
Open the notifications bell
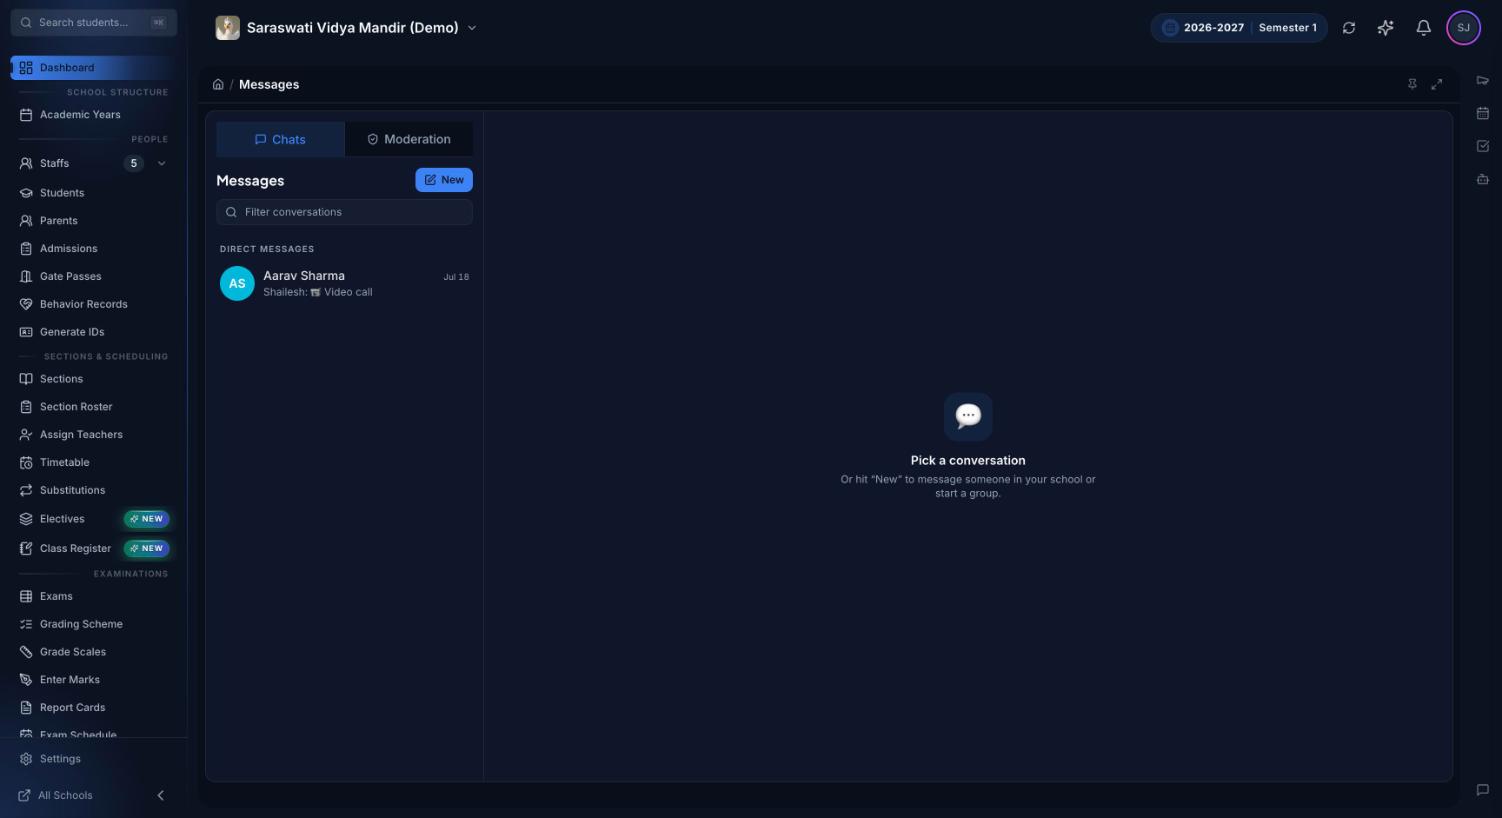click(x=1423, y=28)
